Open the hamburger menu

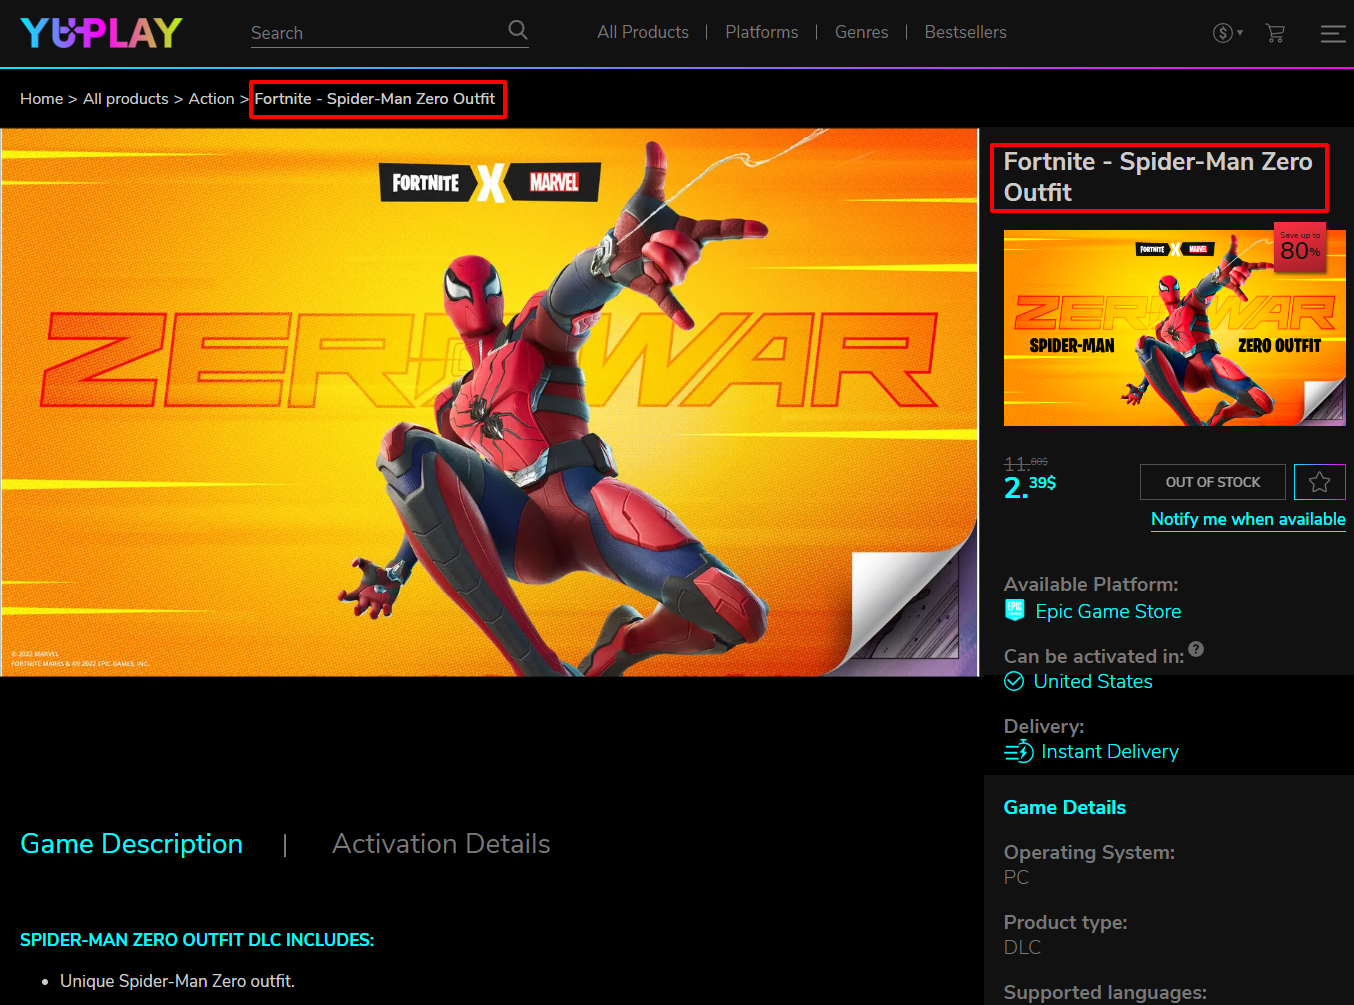tap(1332, 33)
